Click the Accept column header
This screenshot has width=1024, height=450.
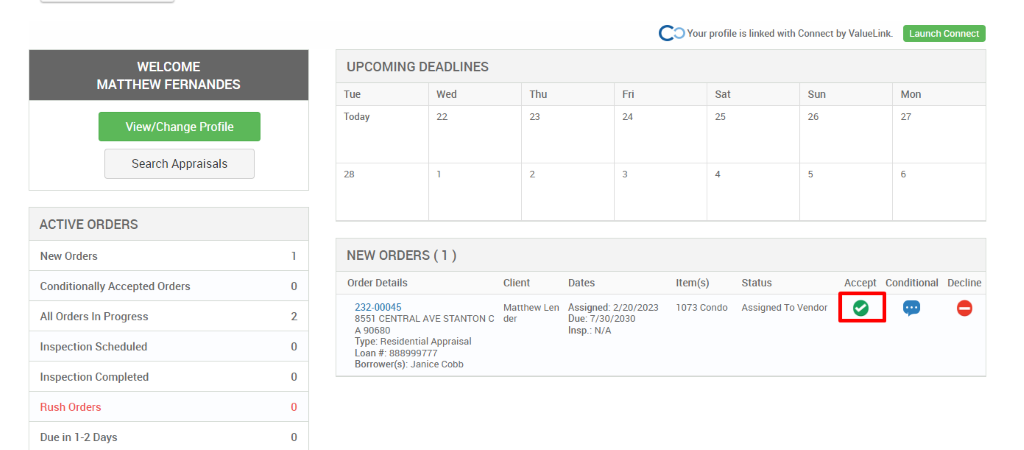pos(860,283)
